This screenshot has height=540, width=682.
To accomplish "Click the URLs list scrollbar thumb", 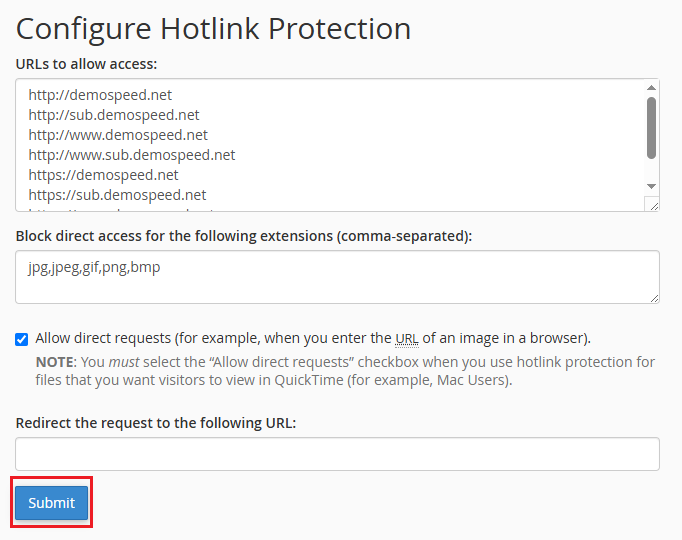I will point(651,127).
